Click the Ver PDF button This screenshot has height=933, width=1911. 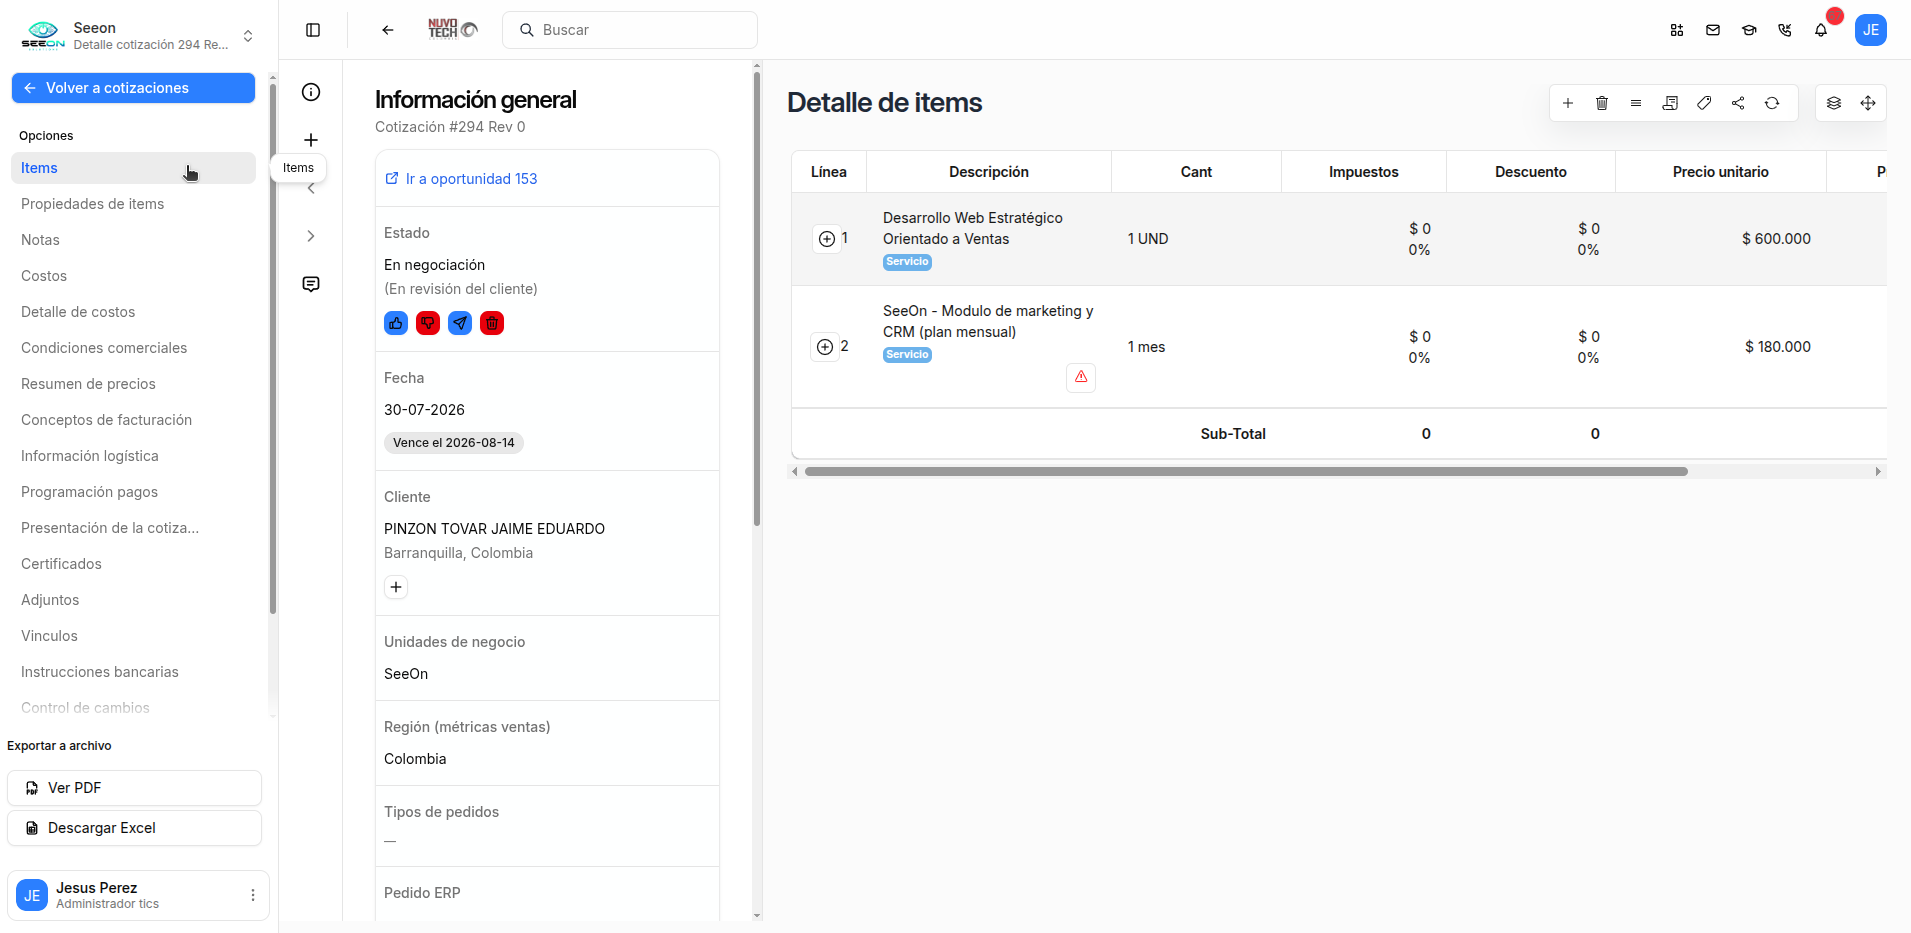pyautogui.click(x=134, y=788)
